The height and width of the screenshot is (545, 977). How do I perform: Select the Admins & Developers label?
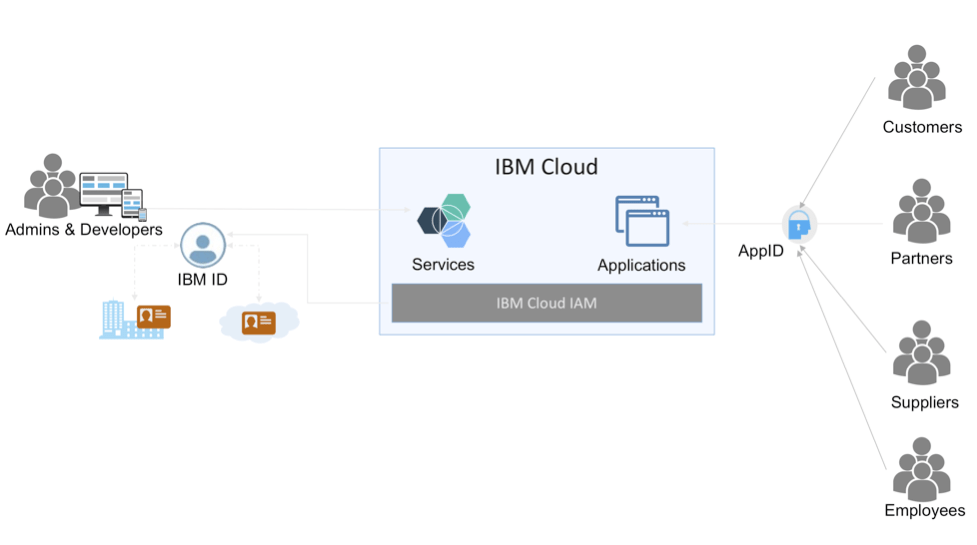(x=83, y=230)
